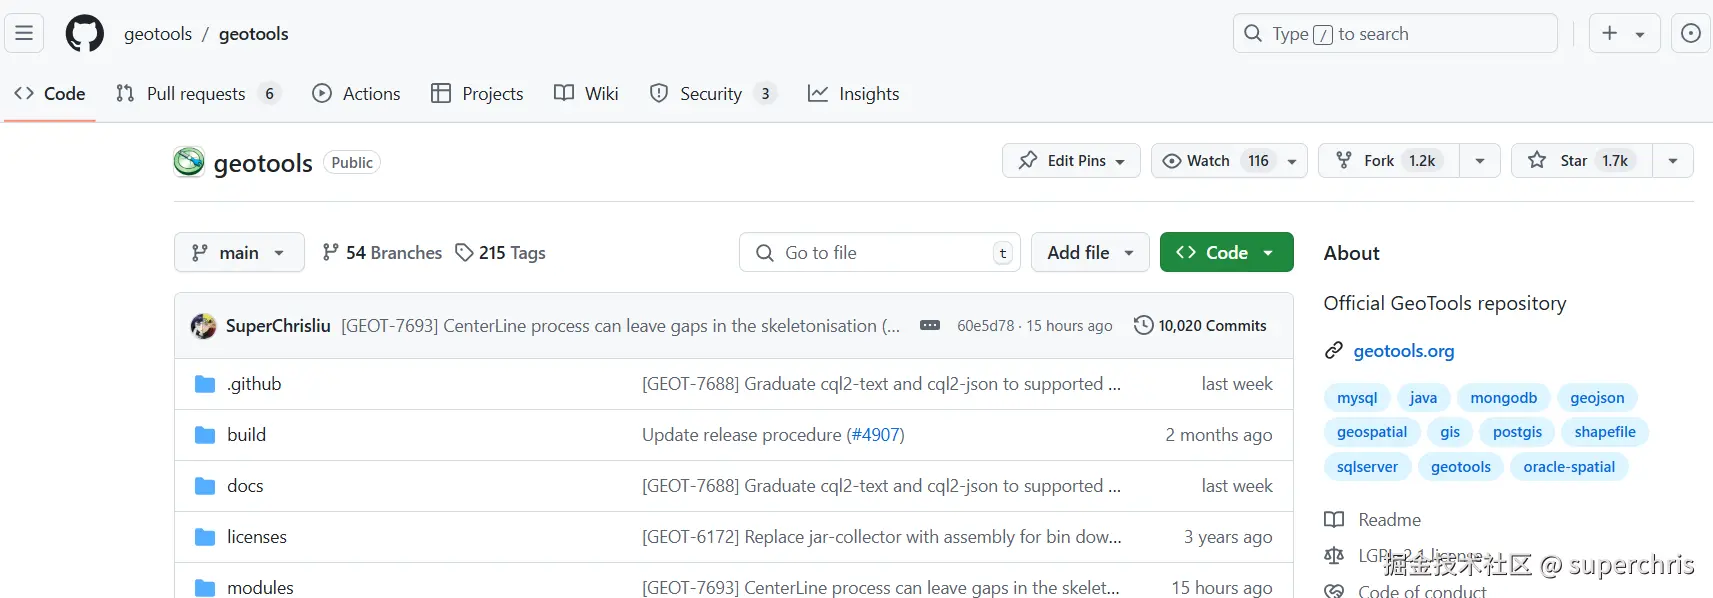Open the commit history clock icon
The width and height of the screenshot is (1713, 598).
(1143, 325)
